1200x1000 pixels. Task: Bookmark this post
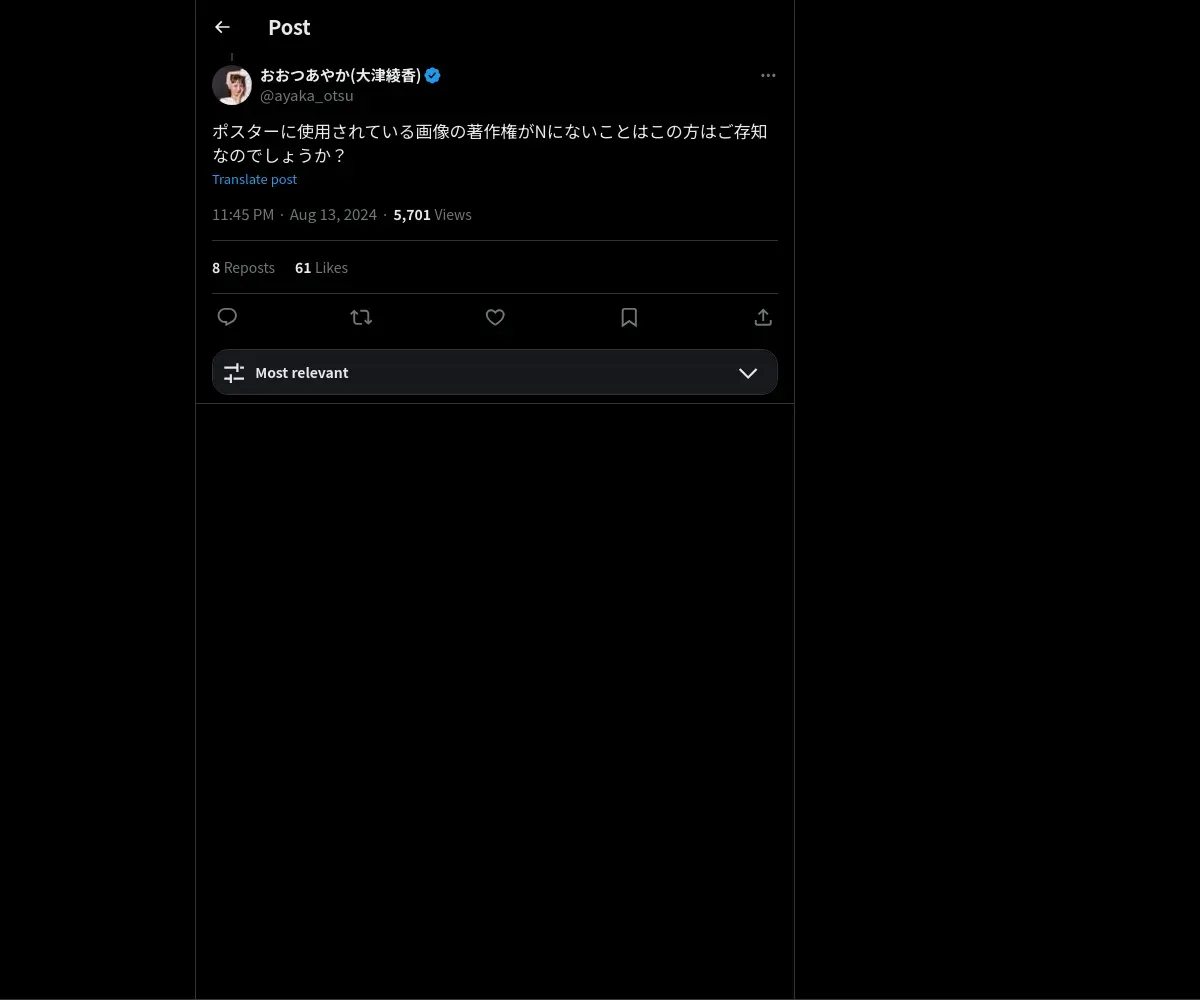pos(629,317)
